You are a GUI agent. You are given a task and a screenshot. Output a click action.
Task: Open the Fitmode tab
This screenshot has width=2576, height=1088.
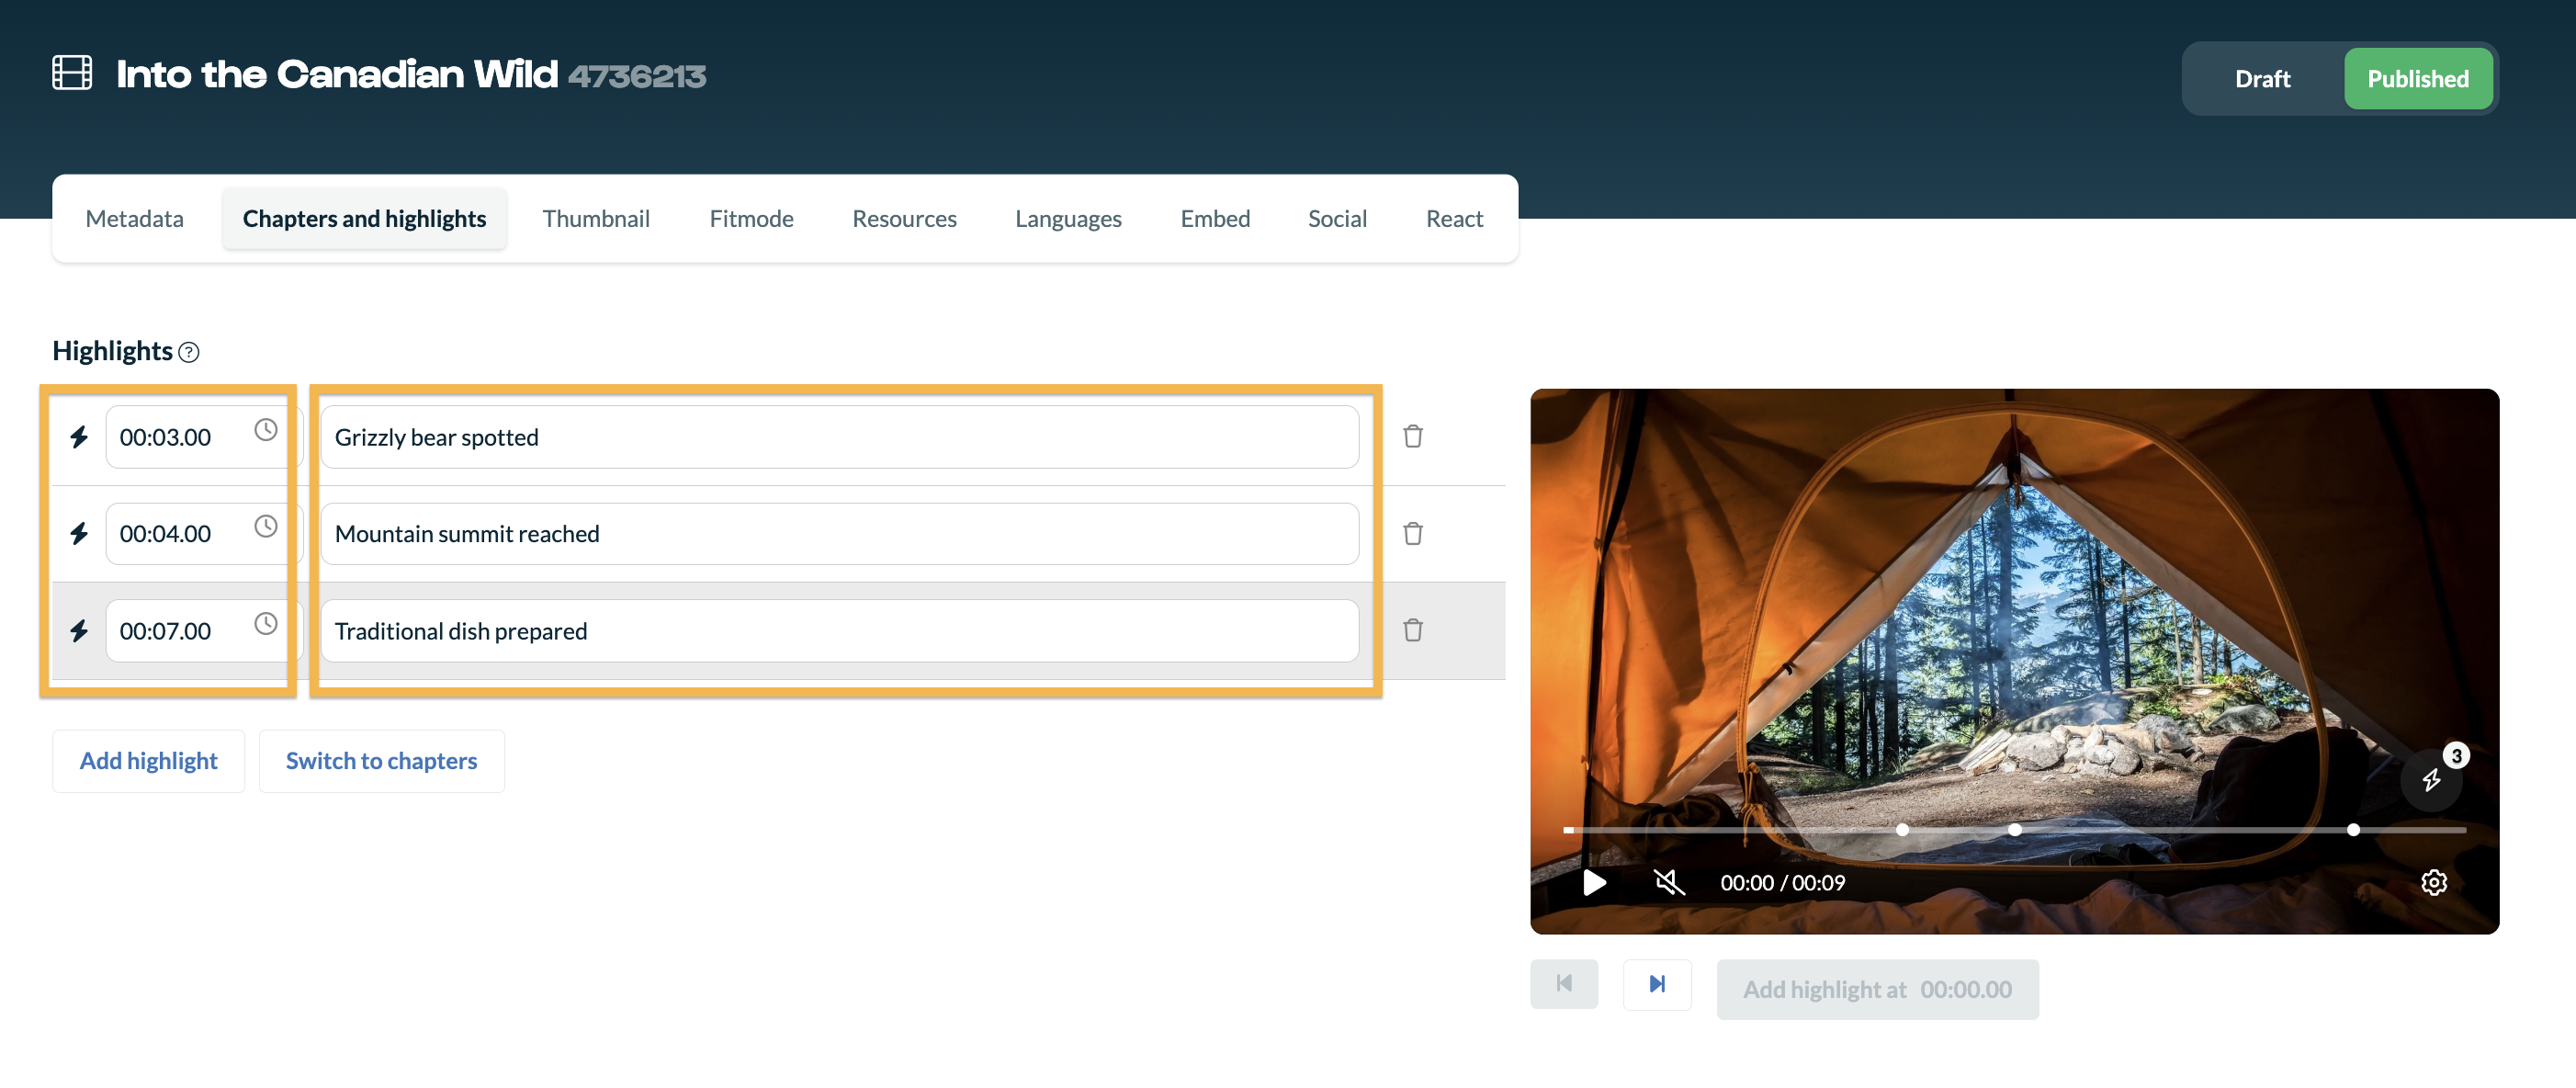pyautogui.click(x=751, y=218)
